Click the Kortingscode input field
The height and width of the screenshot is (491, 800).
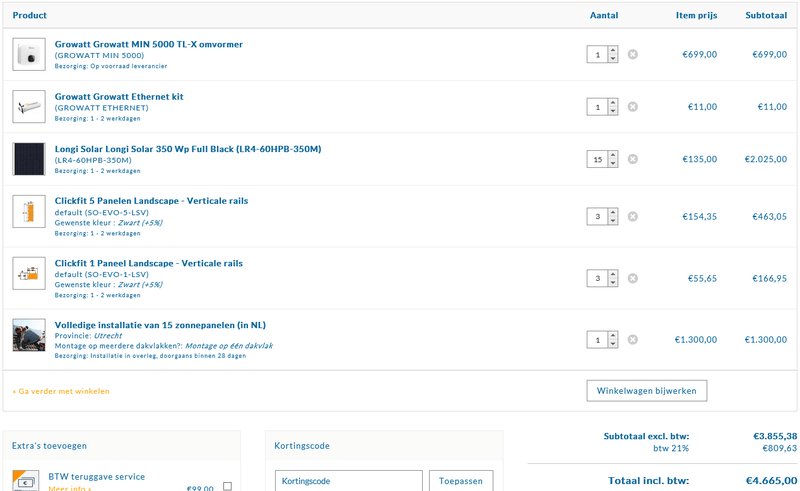348,481
